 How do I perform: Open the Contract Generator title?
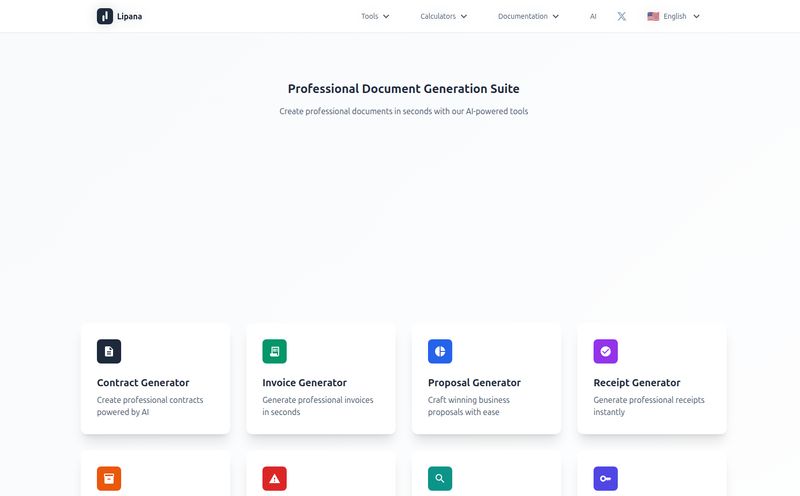143,383
